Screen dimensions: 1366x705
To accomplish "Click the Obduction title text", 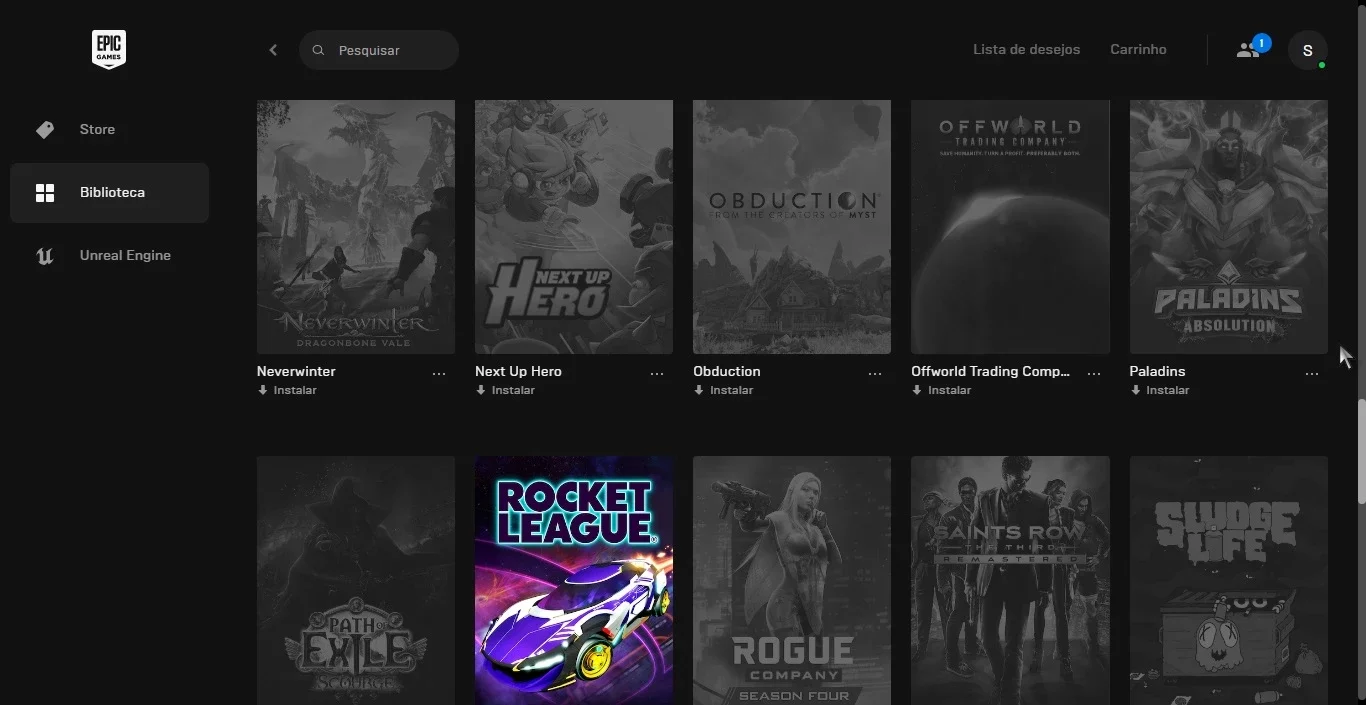I will [x=727, y=371].
